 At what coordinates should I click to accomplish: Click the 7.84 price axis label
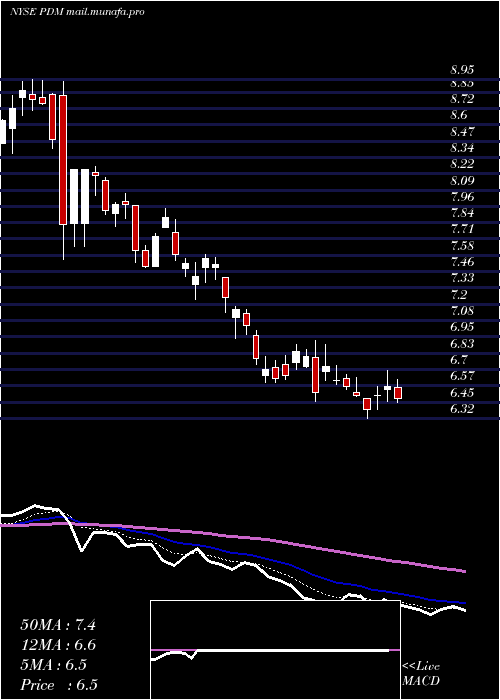pos(462,213)
